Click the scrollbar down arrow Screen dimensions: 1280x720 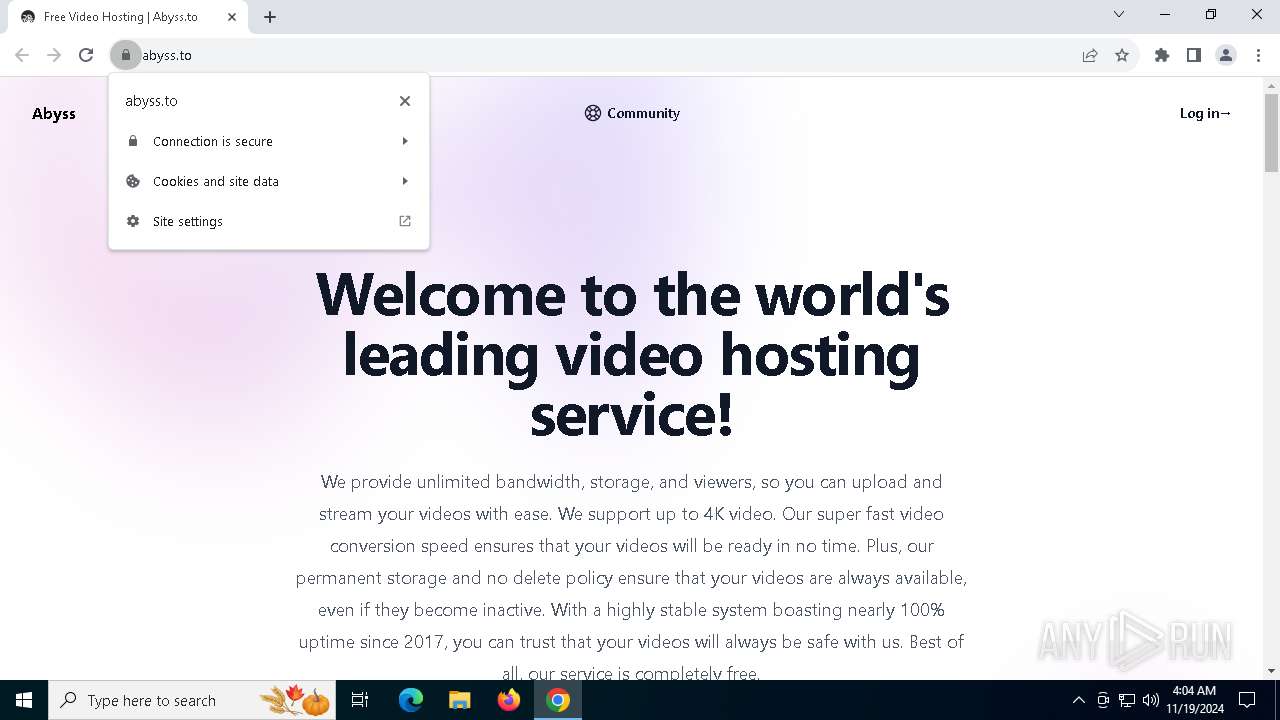pos(1271,671)
